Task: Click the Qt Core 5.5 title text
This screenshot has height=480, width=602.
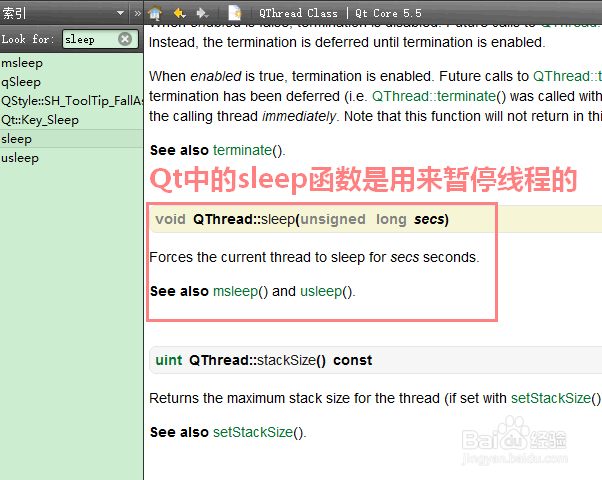Action: click(388, 13)
